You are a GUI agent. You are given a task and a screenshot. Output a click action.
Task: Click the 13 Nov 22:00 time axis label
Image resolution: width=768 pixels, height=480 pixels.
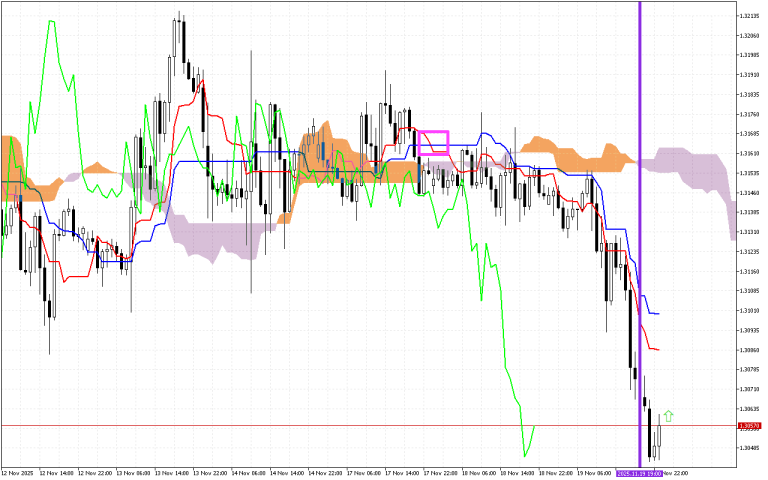tap(210, 474)
